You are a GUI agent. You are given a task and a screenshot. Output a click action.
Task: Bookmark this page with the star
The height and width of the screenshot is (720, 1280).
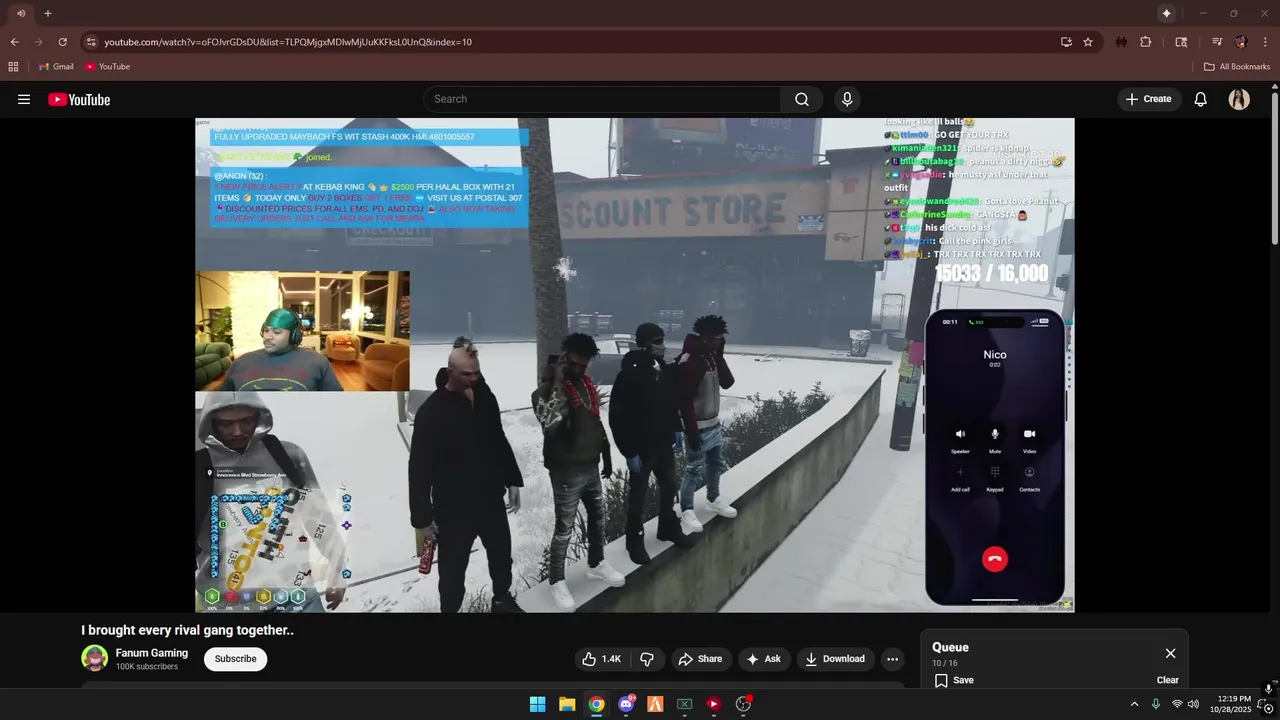click(x=1088, y=42)
